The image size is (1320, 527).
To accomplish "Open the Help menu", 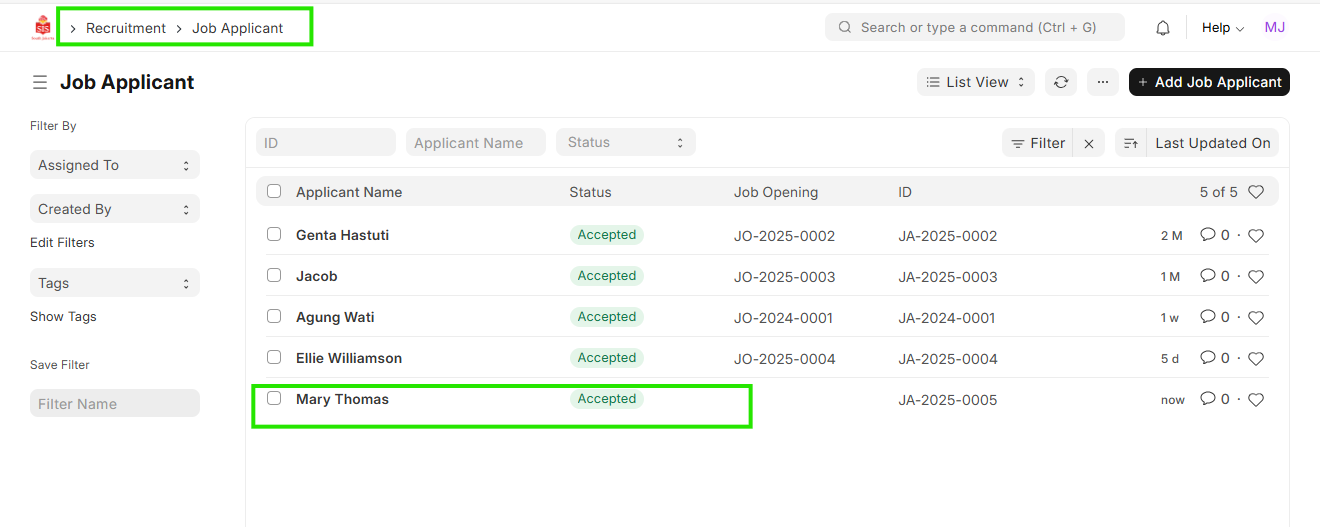I will [x=1222, y=28].
